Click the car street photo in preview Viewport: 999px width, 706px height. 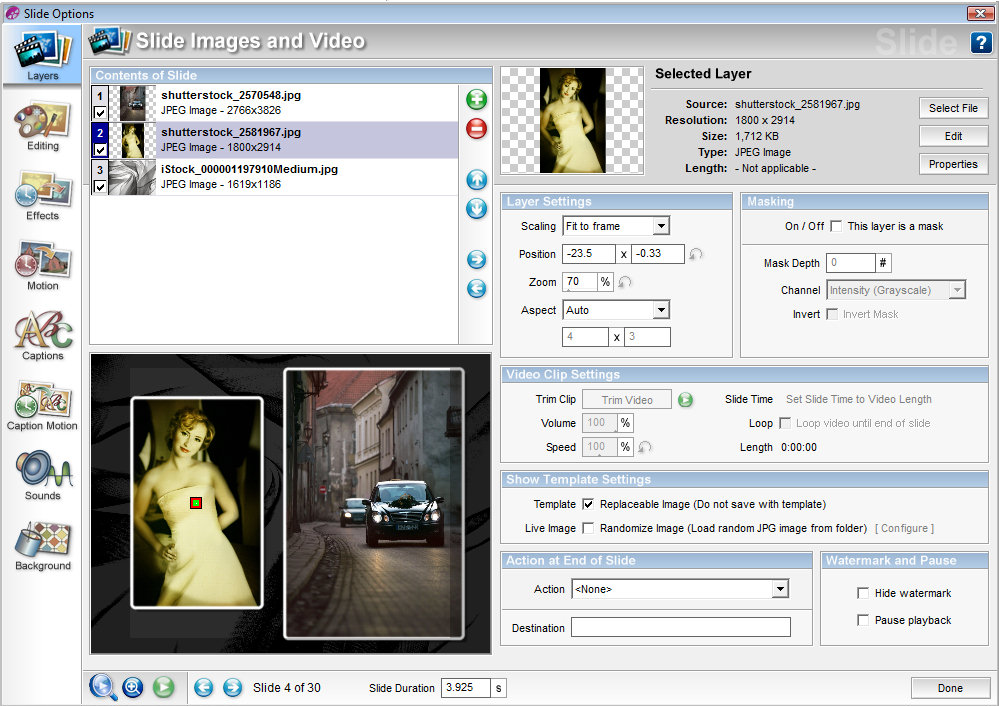(374, 503)
